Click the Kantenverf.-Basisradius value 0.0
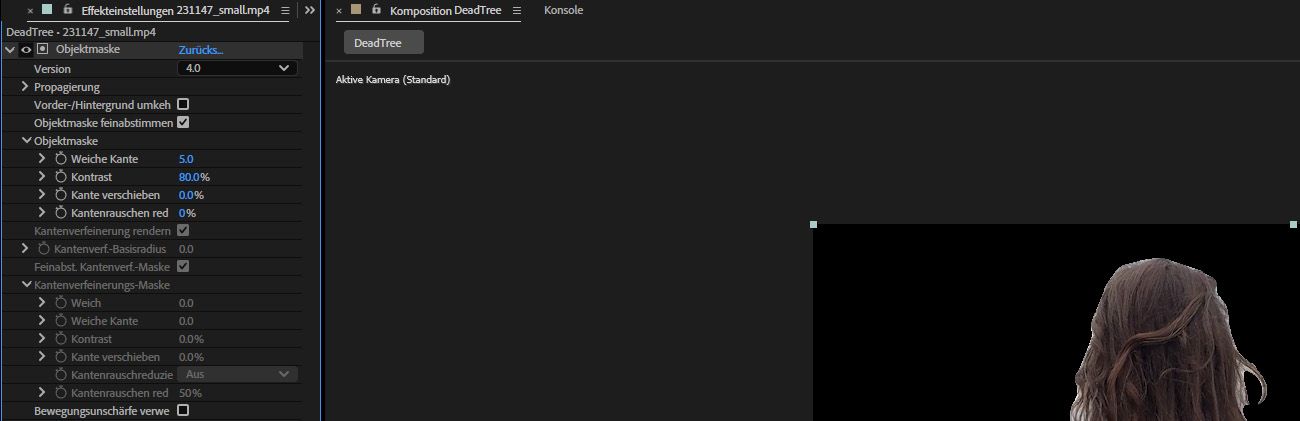The image size is (1300, 421). pos(186,248)
